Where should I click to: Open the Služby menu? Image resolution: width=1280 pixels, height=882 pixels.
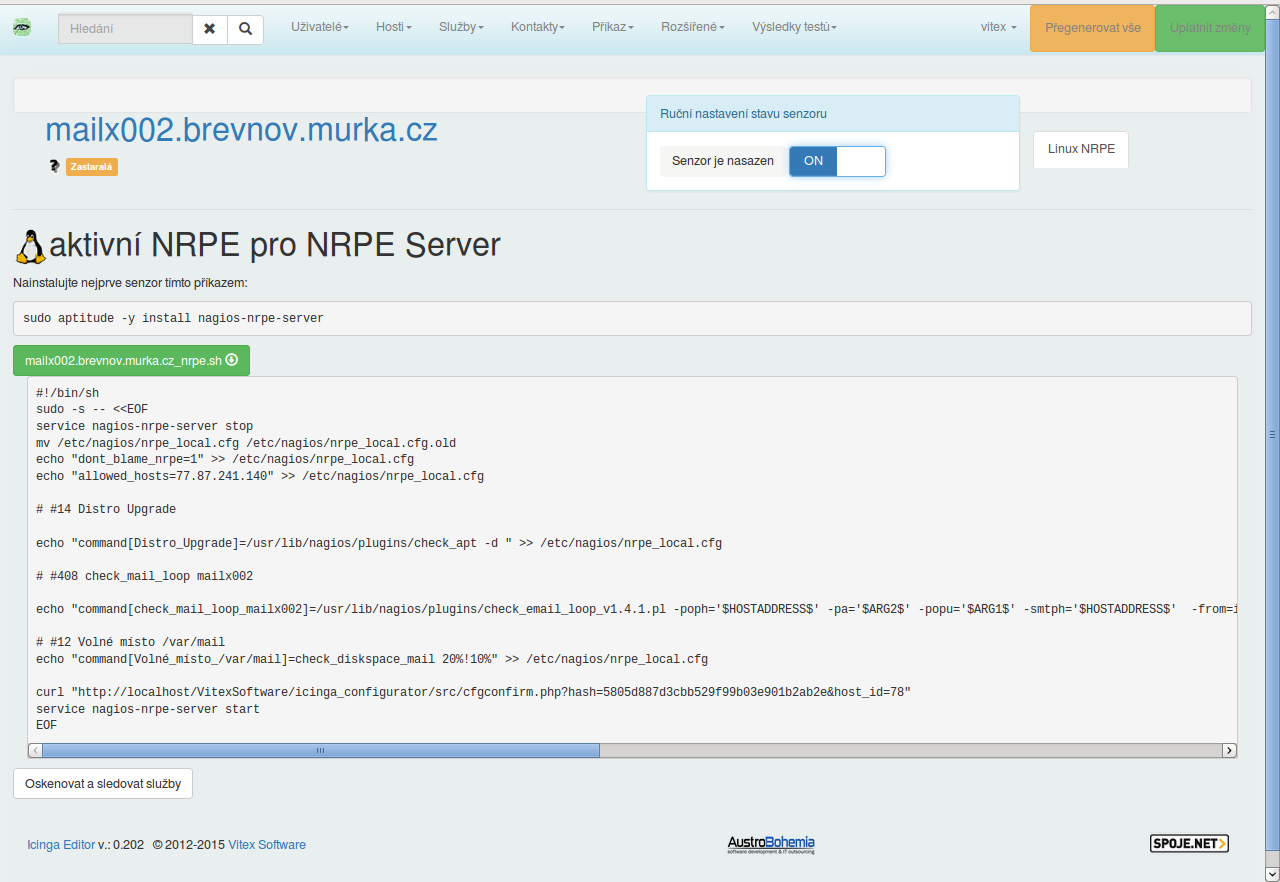pos(460,27)
